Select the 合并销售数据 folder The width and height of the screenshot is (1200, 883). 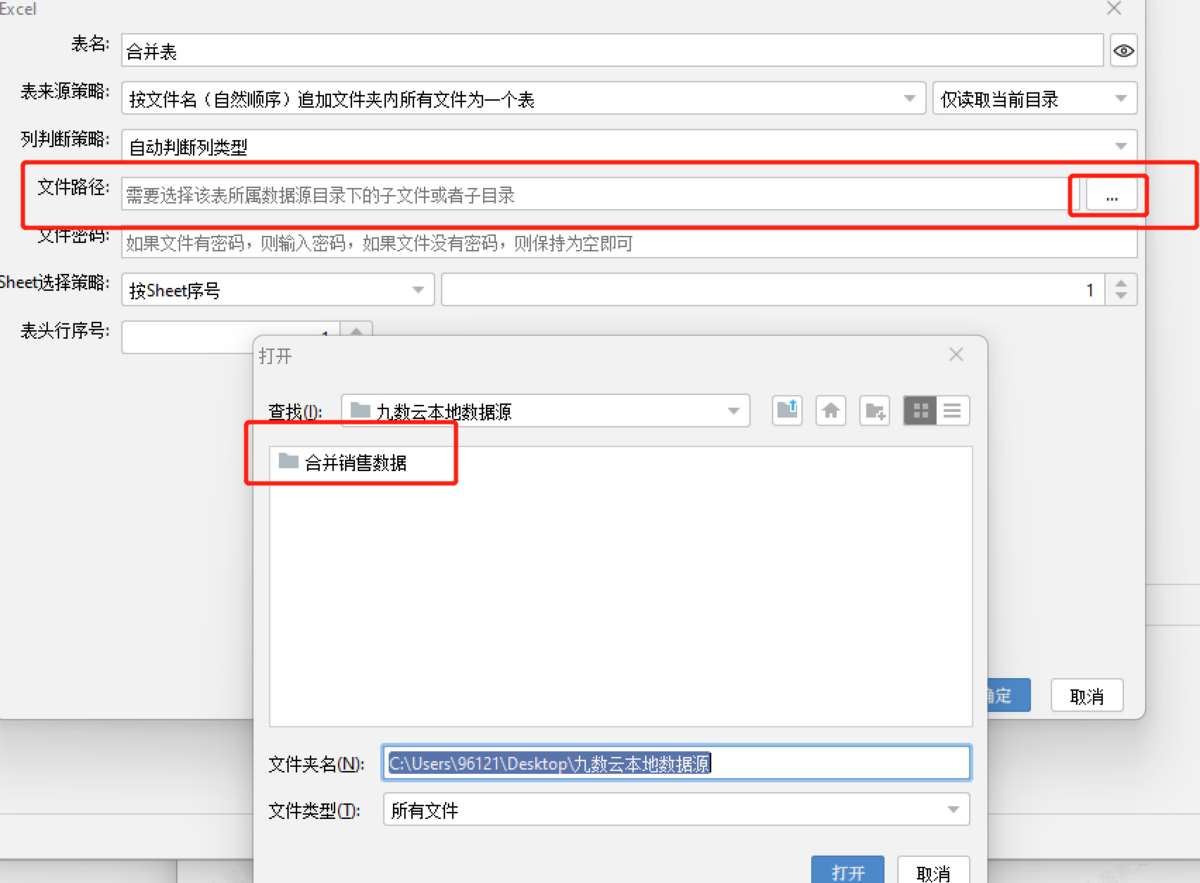pyautogui.click(x=343, y=462)
